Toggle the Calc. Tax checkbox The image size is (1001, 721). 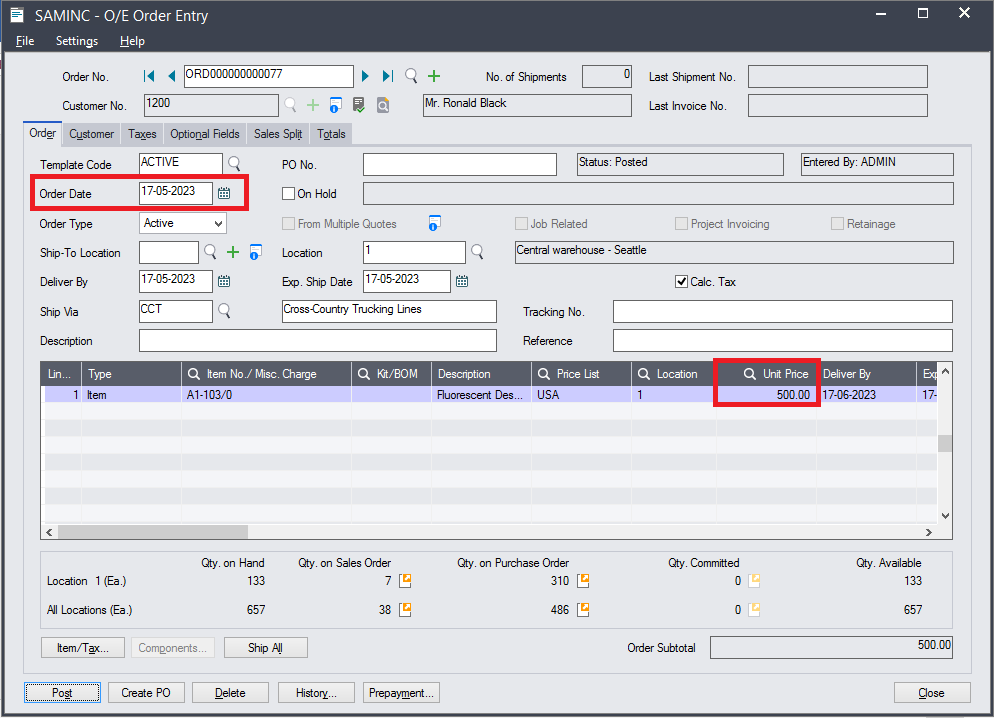click(682, 282)
